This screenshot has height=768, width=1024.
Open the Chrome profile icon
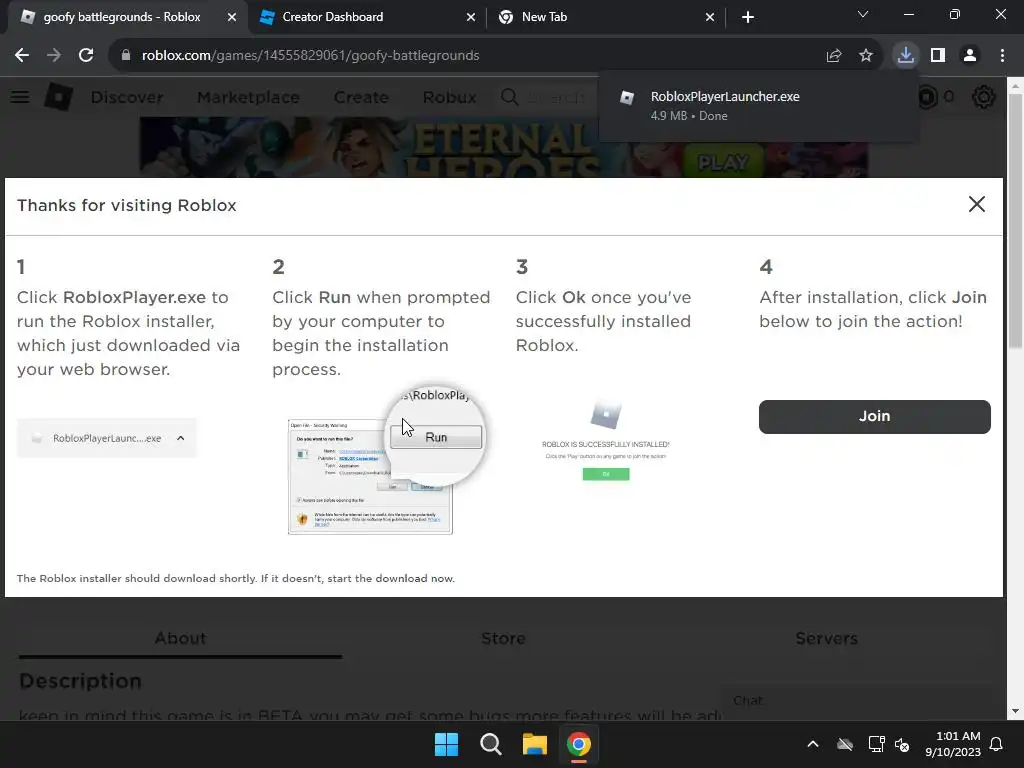(x=970, y=56)
